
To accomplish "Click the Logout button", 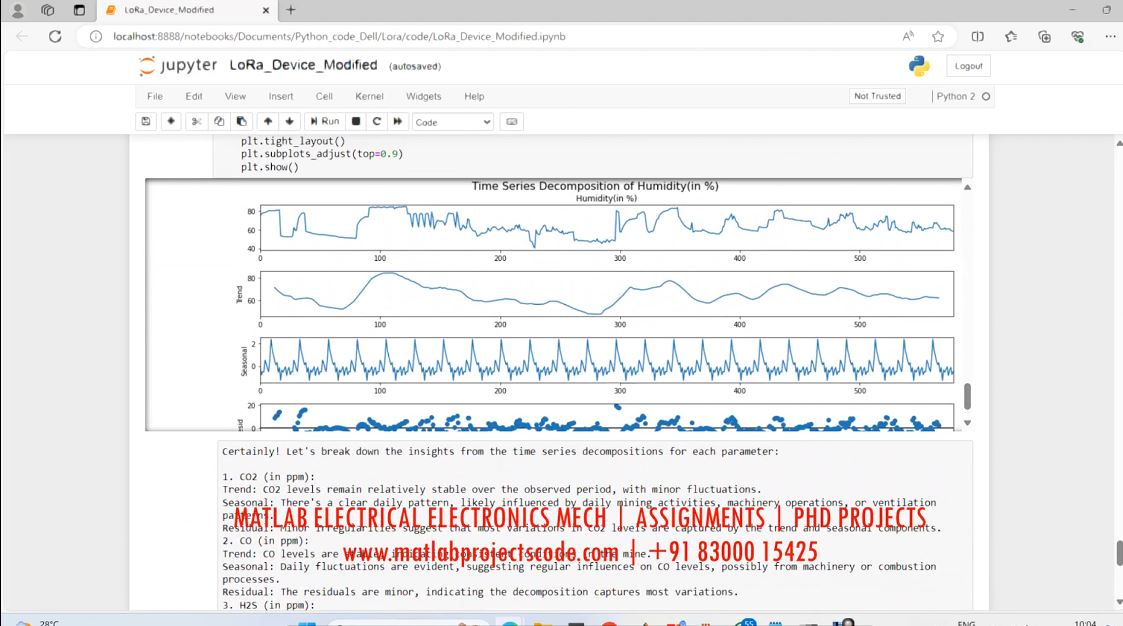I will coord(968,66).
